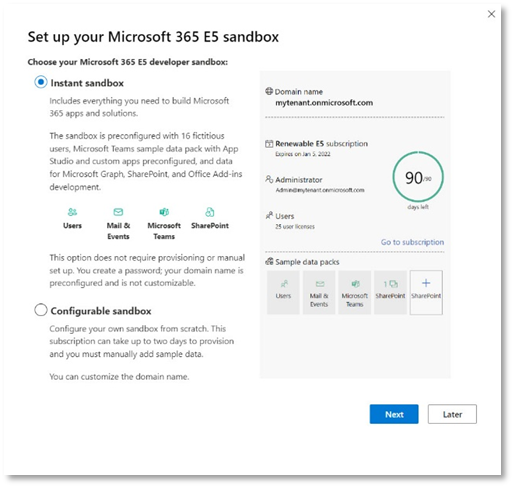Click the Mail & Events envelope icon
The image size is (513, 487).
118,212
